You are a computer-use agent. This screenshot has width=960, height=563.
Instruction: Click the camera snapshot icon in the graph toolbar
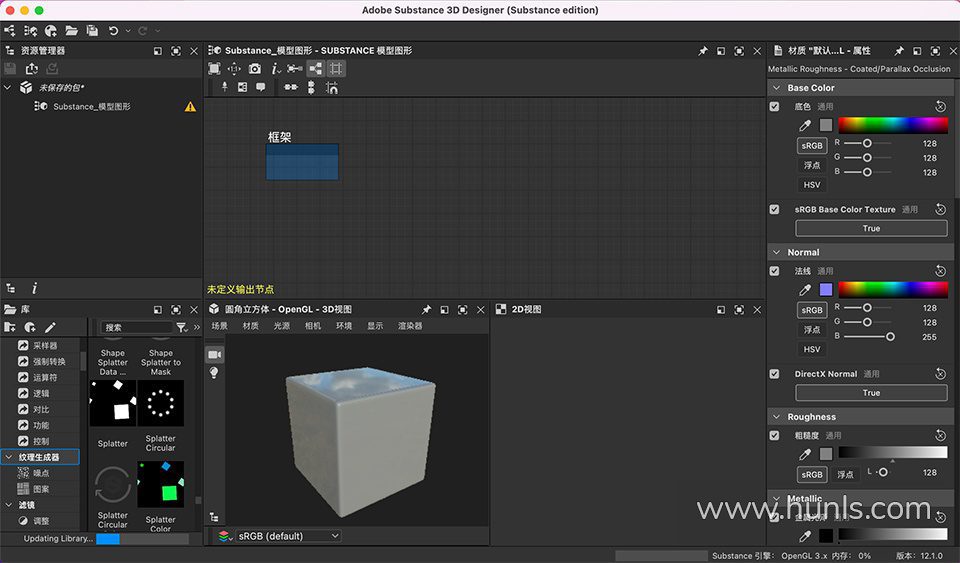click(x=255, y=69)
